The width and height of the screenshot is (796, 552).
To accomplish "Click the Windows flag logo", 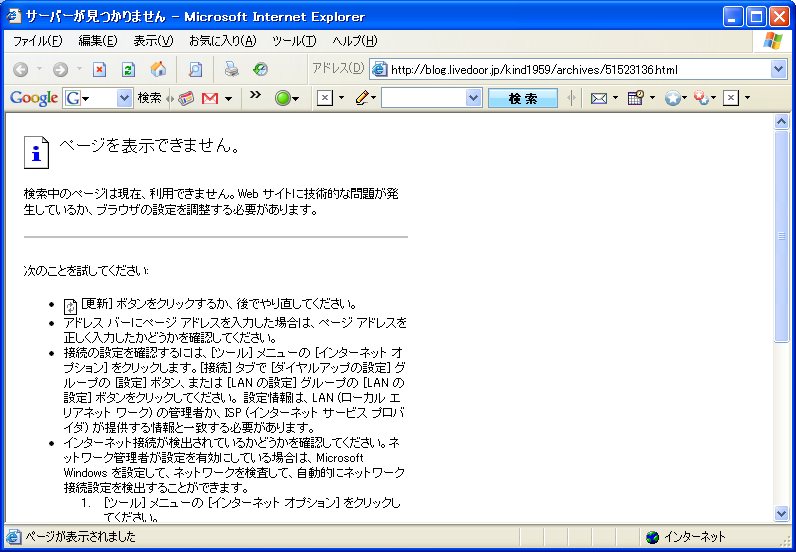I will click(773, 41).
